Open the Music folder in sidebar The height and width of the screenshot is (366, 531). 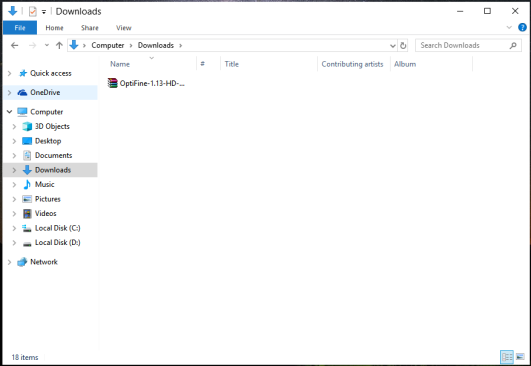(45, 185)
